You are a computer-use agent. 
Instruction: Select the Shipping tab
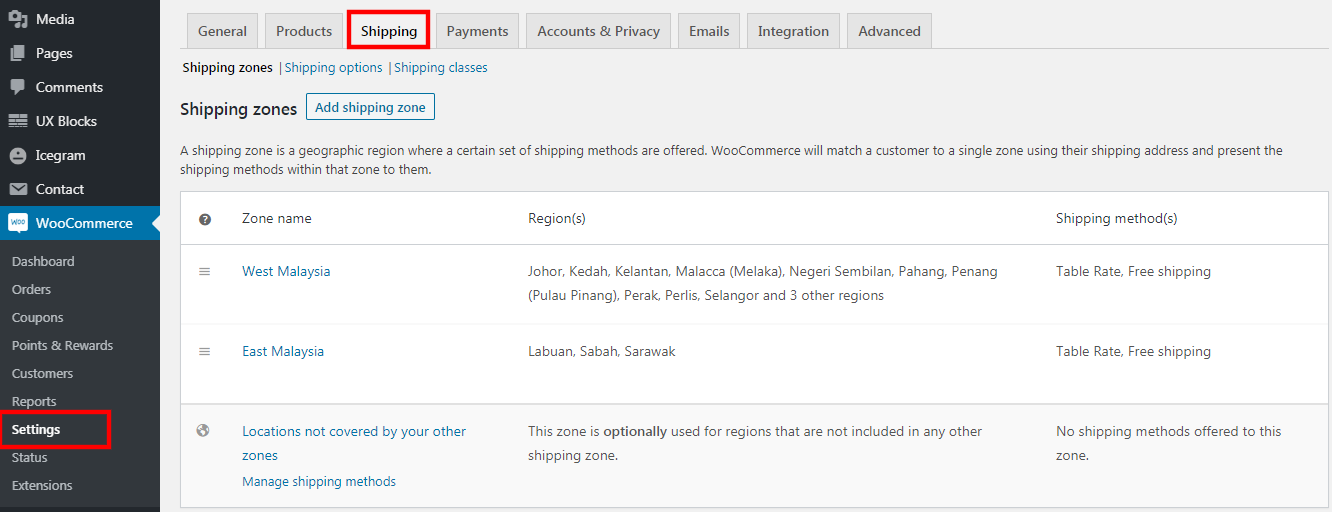click(389, 31)
